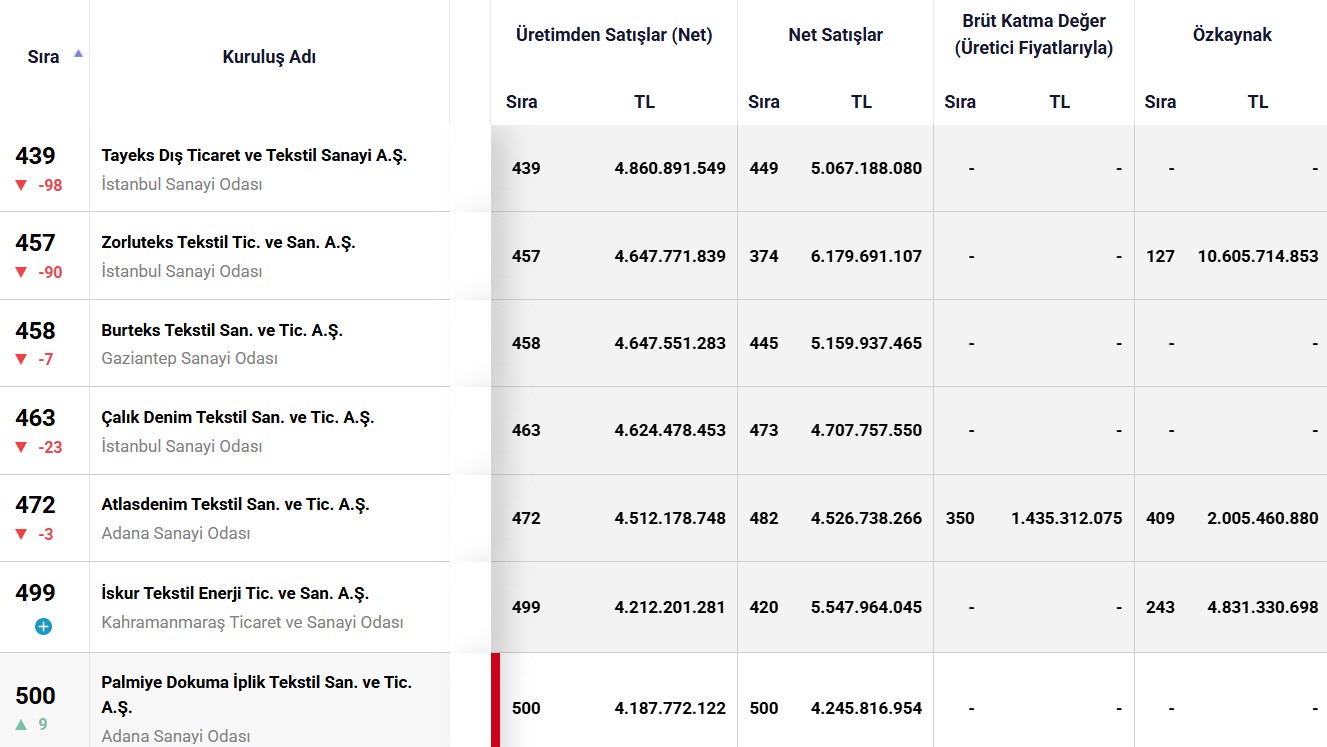
Task: Click the blue plus icon under rank 499
Action: [43, 626]
